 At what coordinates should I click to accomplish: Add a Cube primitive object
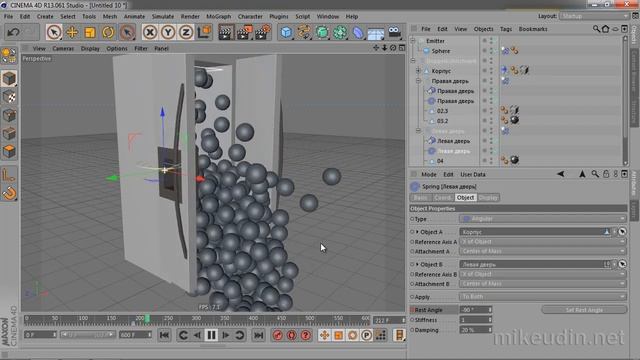[287, 32]
